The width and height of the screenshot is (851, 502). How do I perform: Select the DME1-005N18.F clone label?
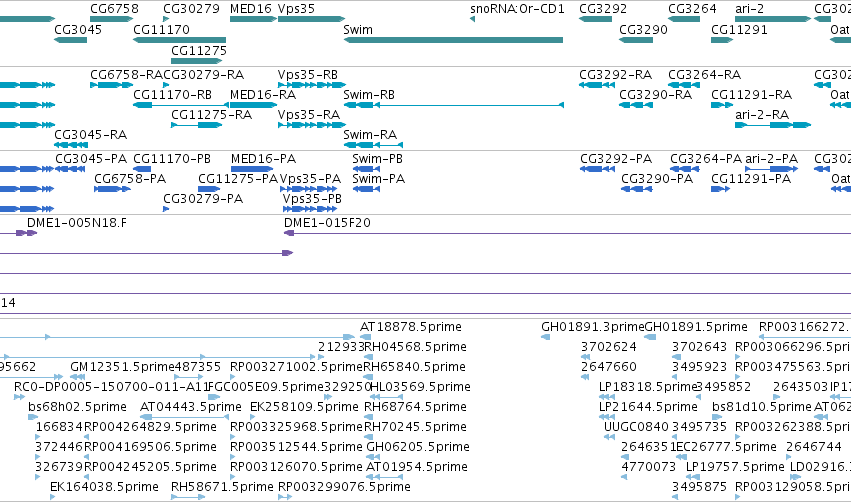pyautogui.click(x=77, y=223)
